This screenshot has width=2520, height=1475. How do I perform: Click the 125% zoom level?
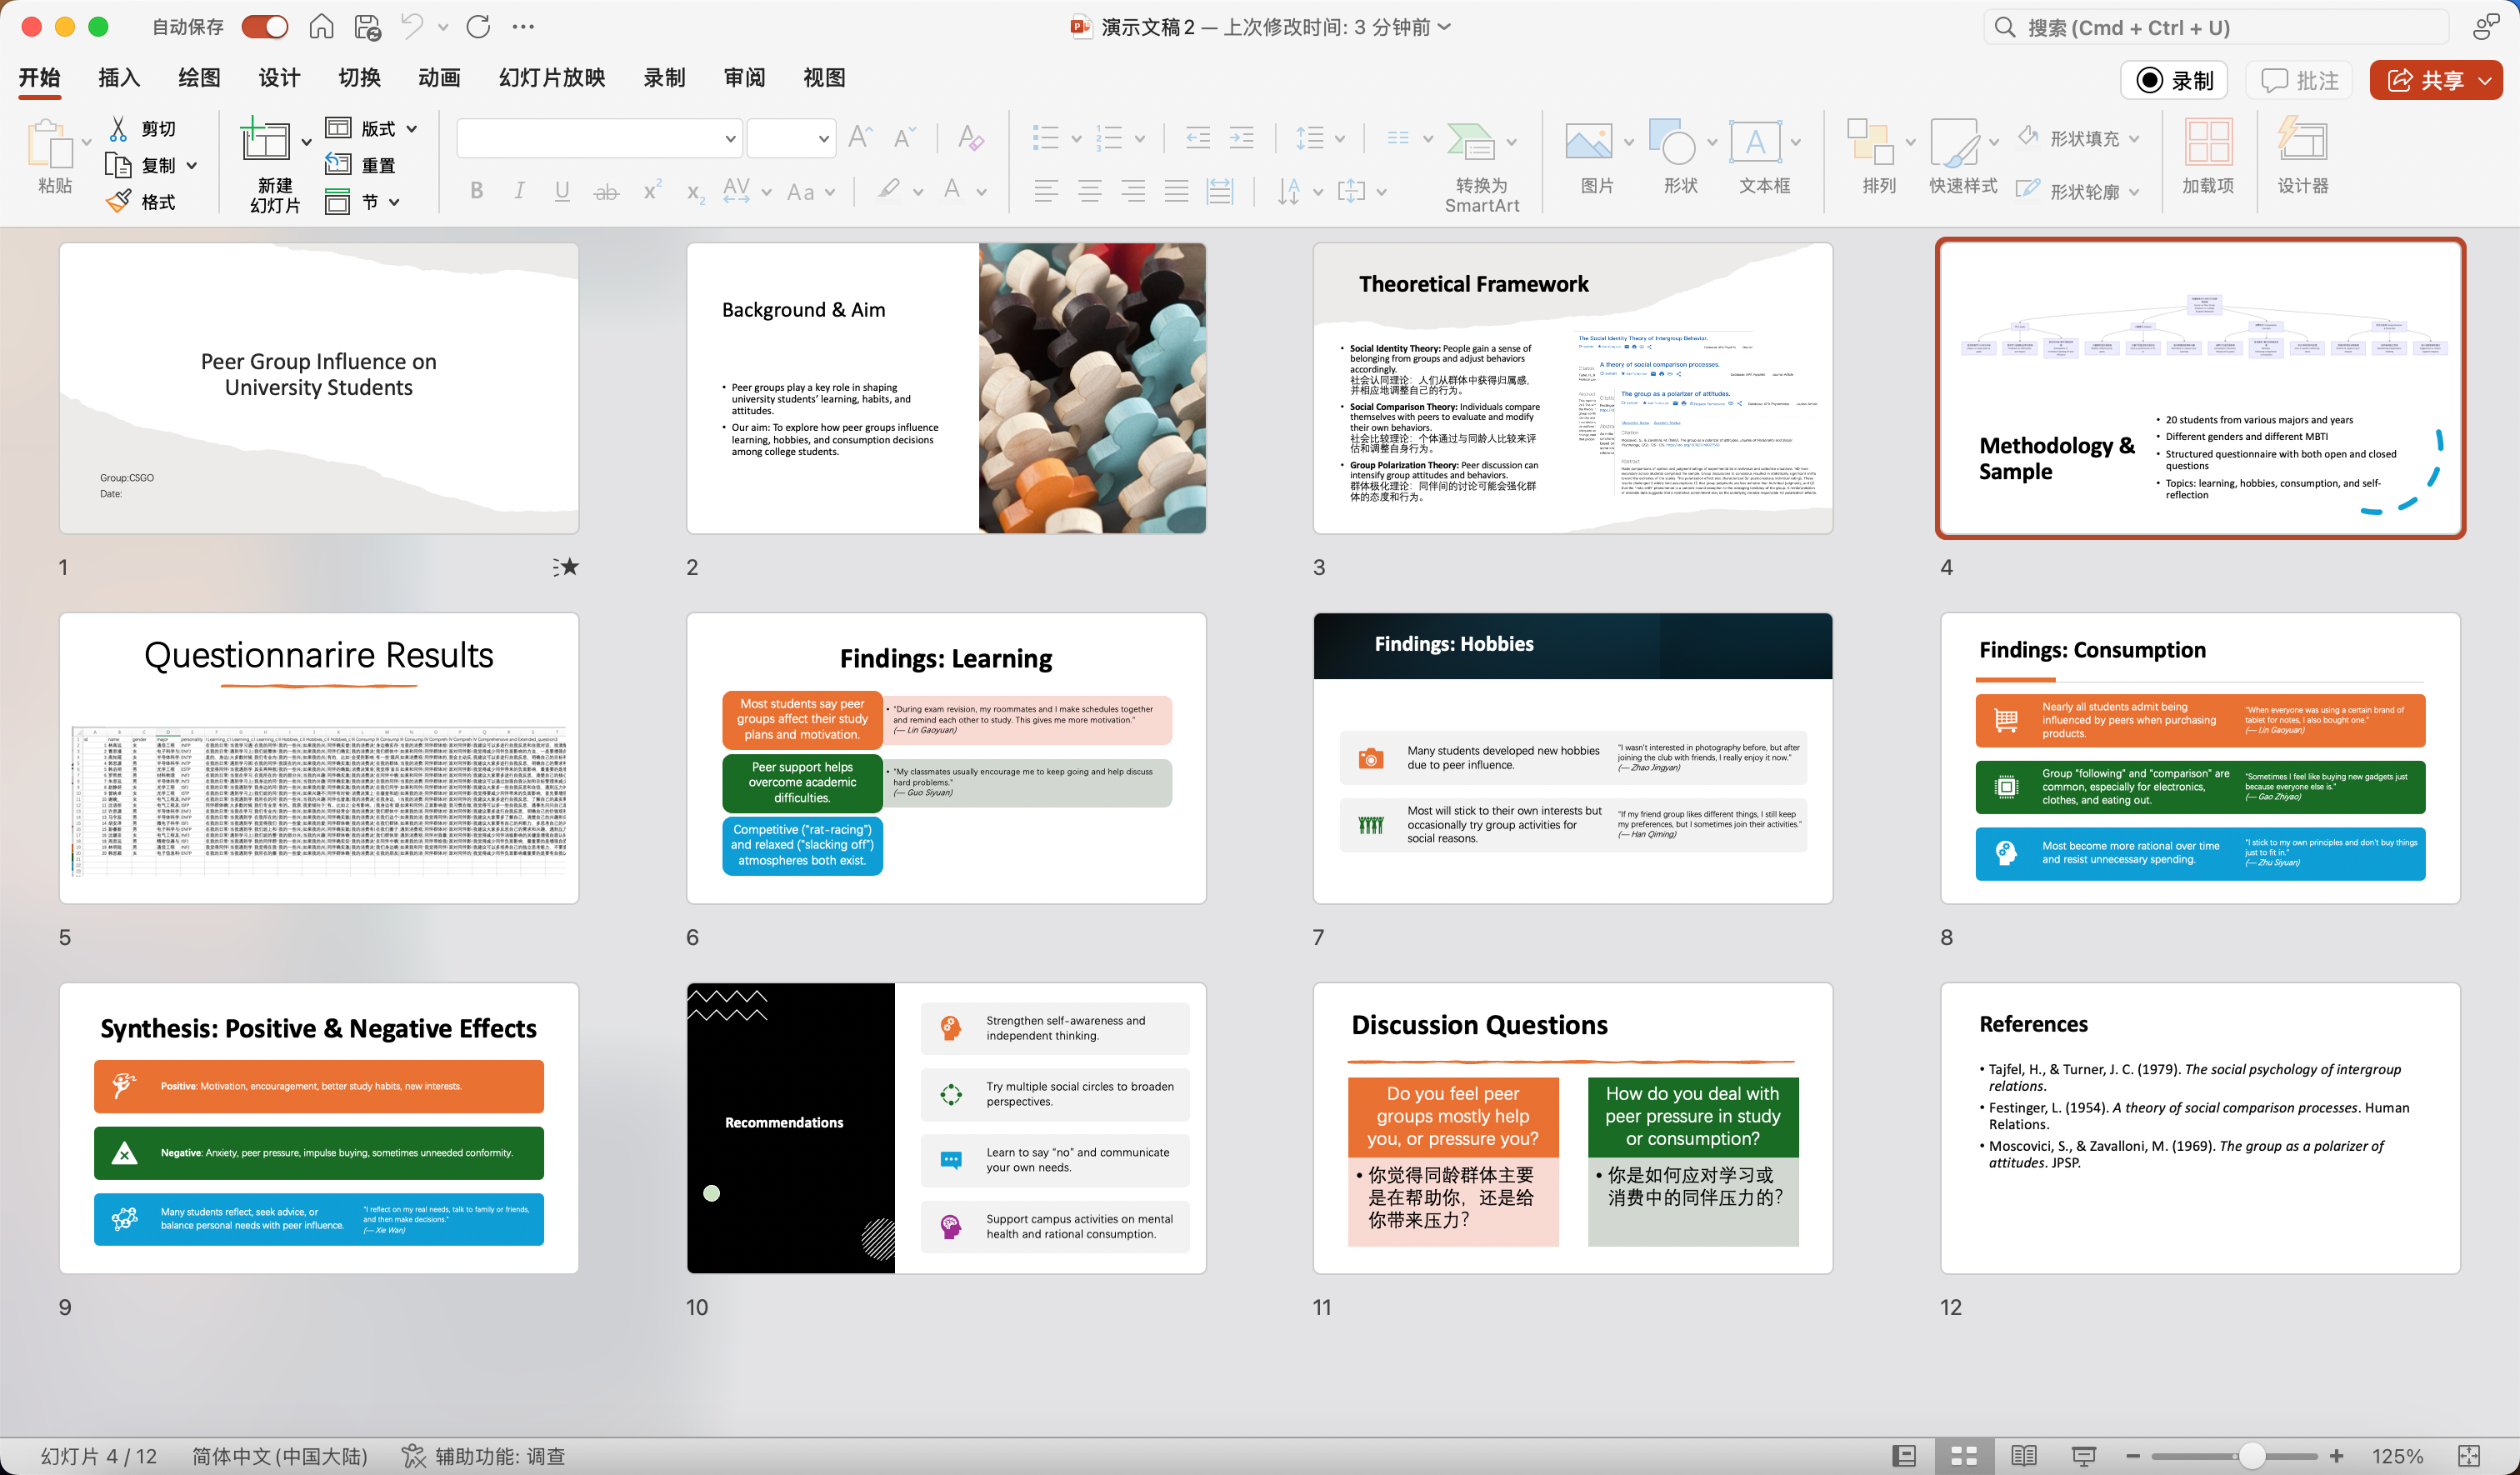click(x=2397, y=1456)
